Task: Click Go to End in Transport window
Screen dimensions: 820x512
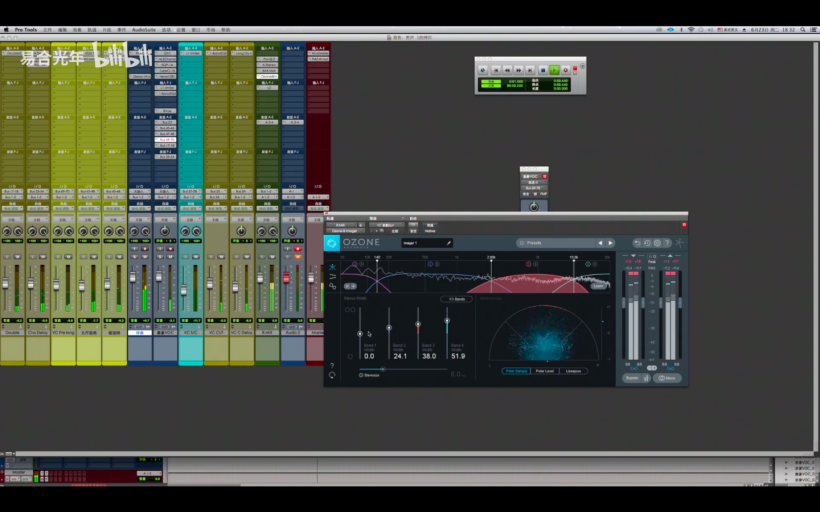Action: coord(530,70)
